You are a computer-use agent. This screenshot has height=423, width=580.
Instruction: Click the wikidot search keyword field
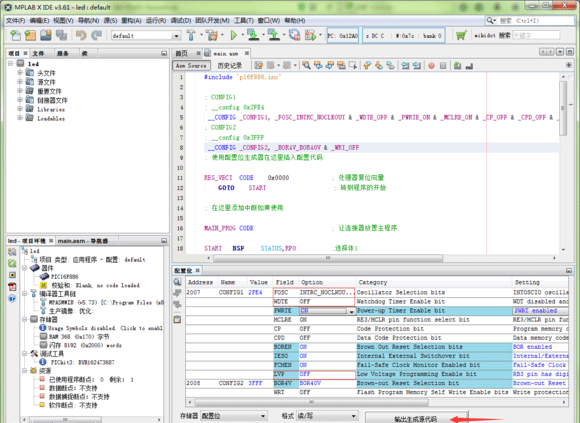click(x=536, y=35)
